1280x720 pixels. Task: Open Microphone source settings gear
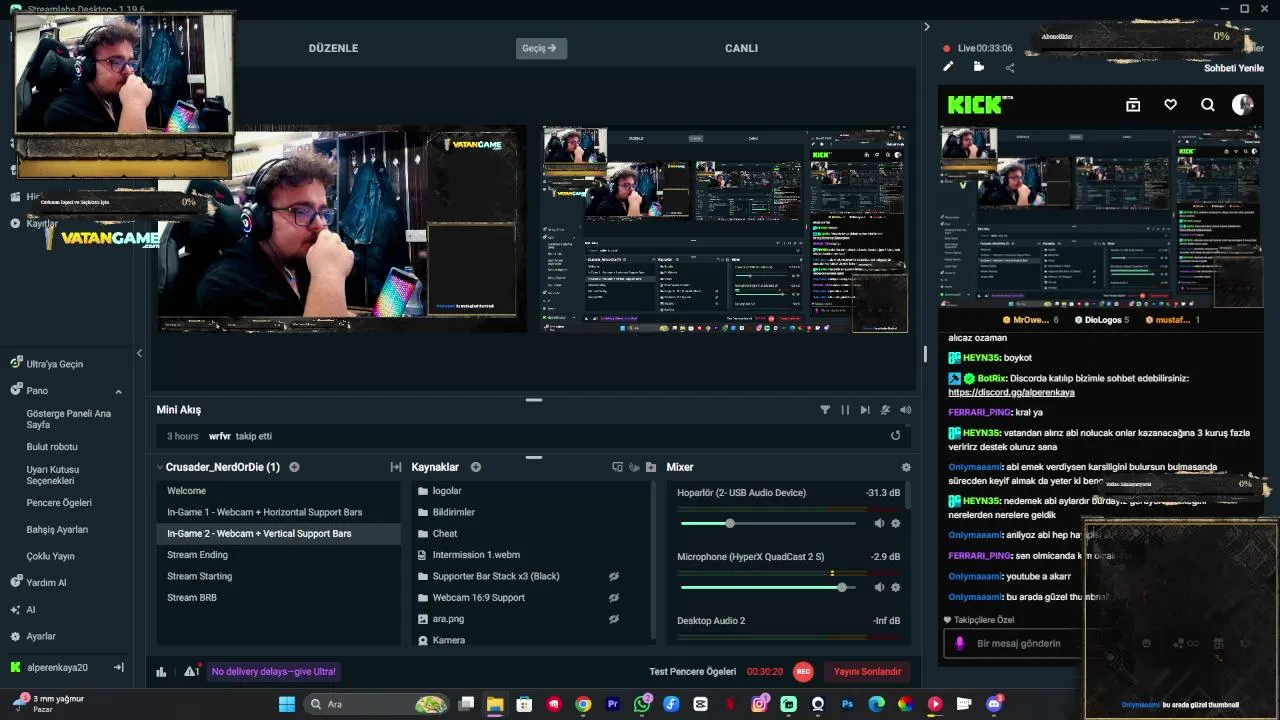point(895,587)
